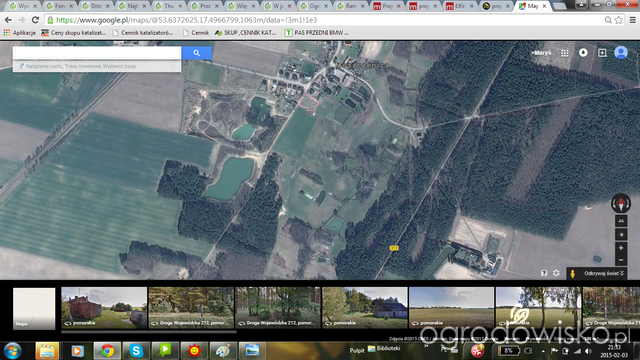Zoom out on the map

621,260
